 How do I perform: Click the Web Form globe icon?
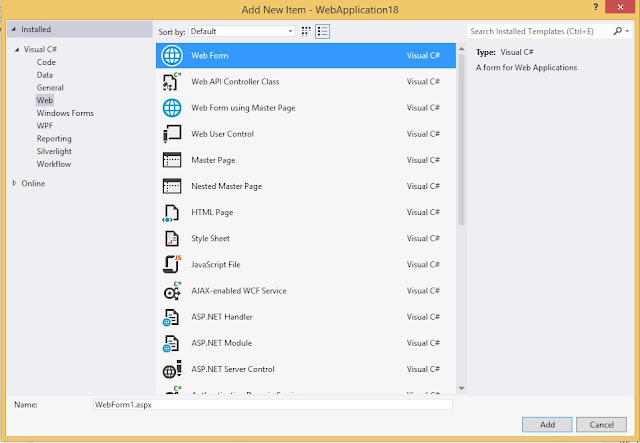point(172,56)
